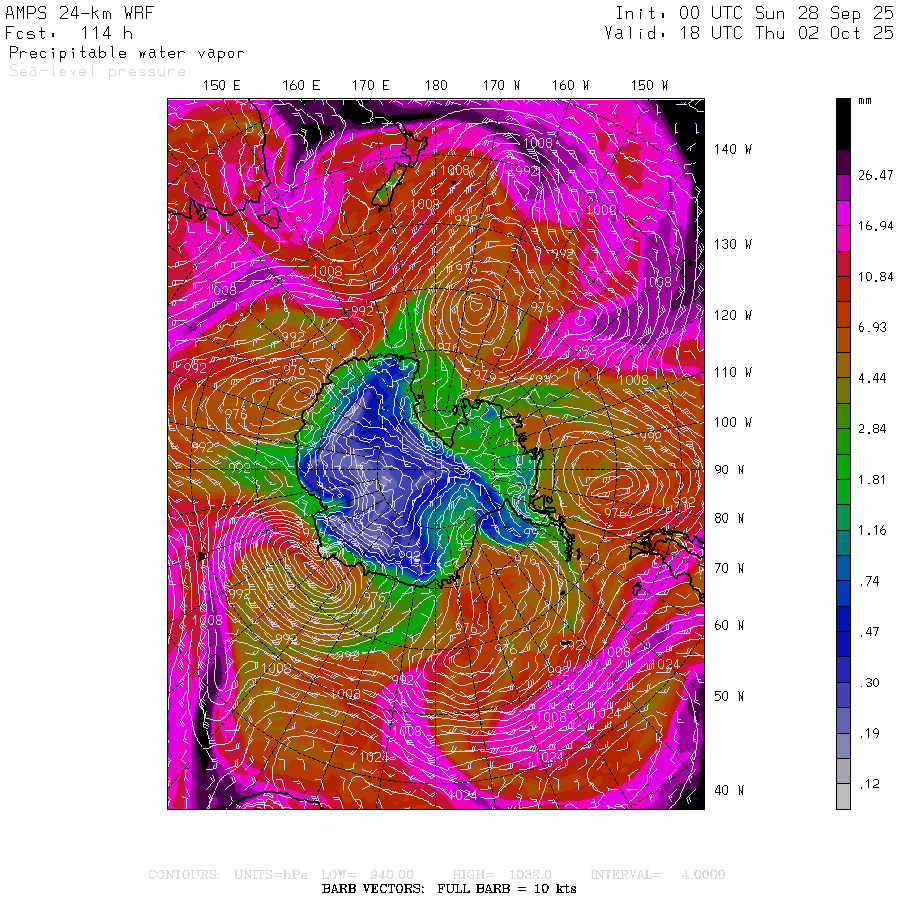Viewport: 900px width, 900px height.
Task: Click the ".30" color scale value
Action: 870,683
